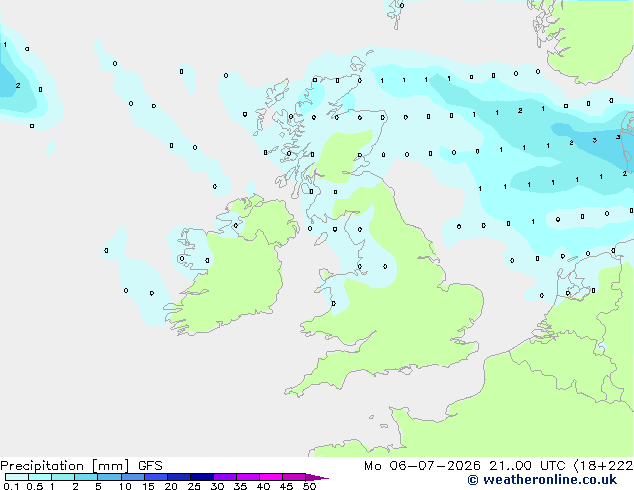Click the 'Mo 06-07-2026 21.00 UTC' timestamp
Image resolution: width=634 pixels, height=490 pixels.
[467, 466]
